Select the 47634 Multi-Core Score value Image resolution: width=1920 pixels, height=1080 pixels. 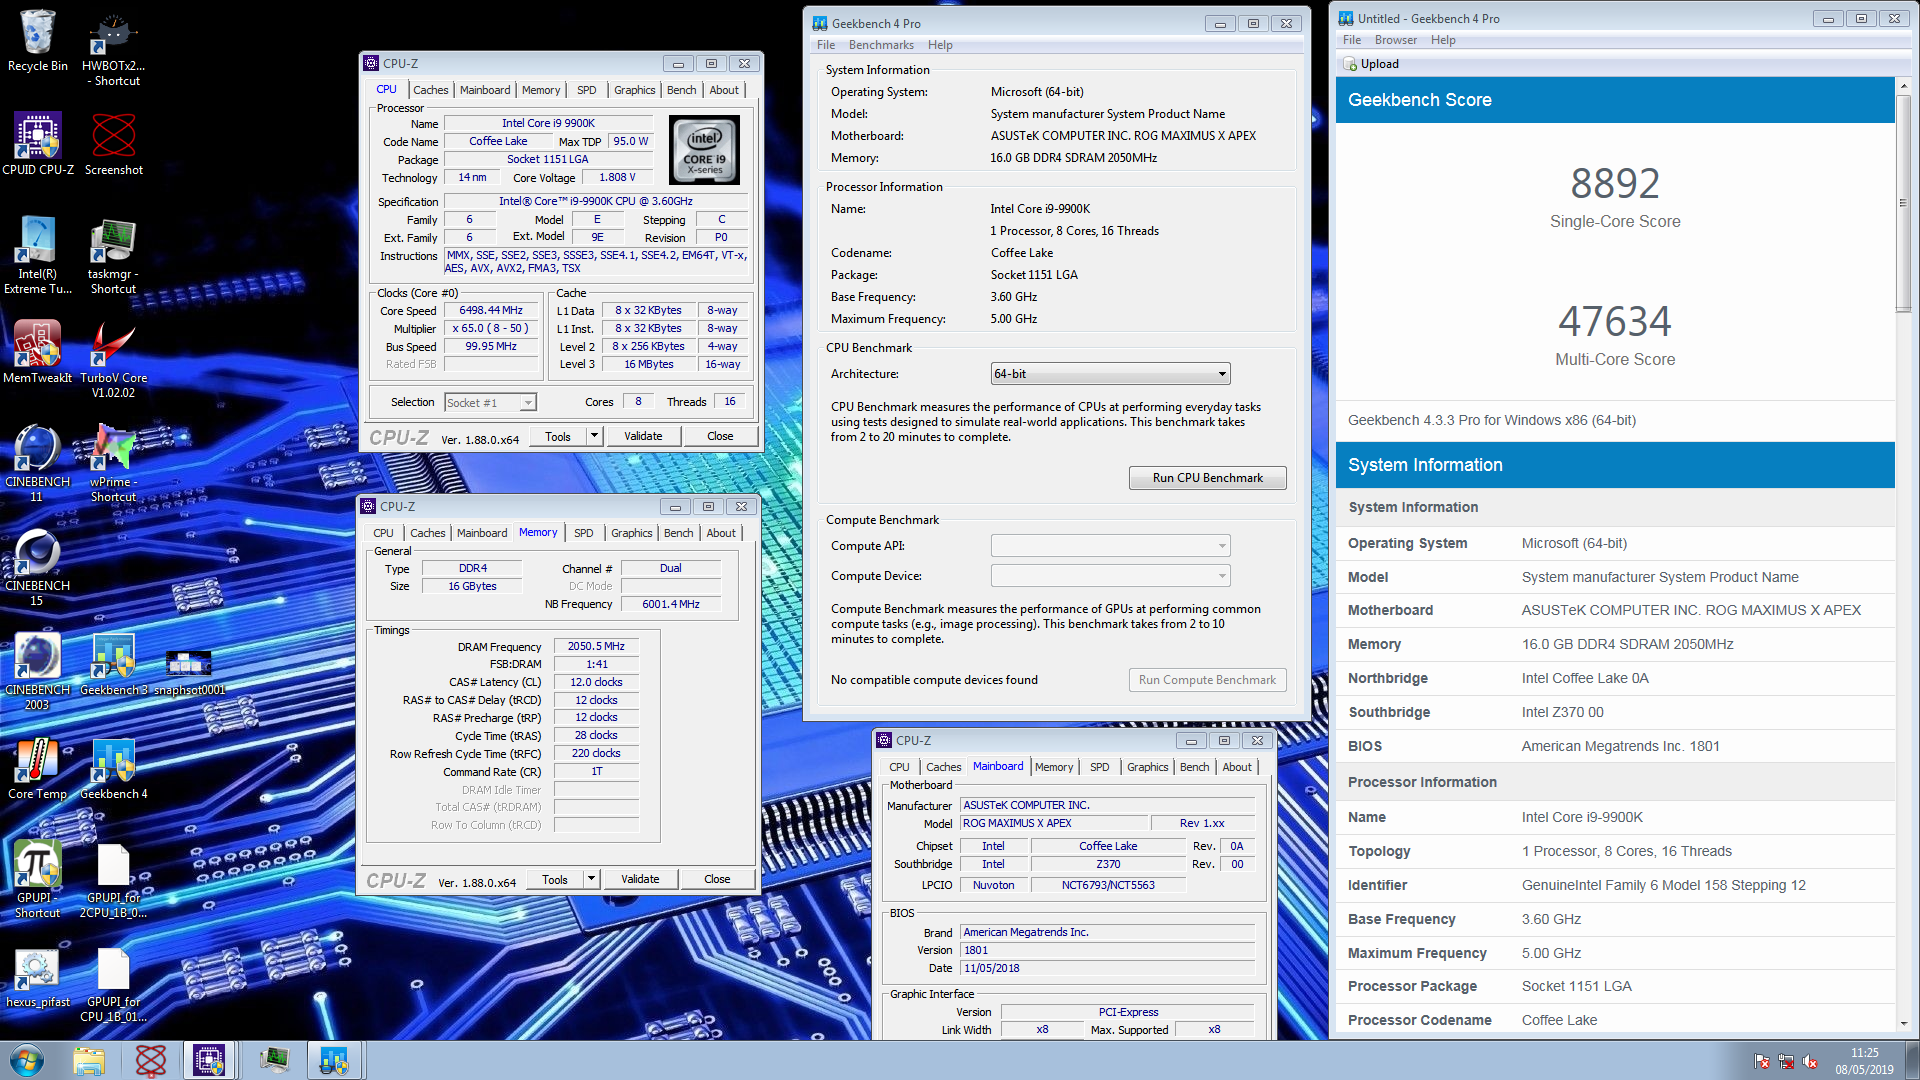(1615, 321)
